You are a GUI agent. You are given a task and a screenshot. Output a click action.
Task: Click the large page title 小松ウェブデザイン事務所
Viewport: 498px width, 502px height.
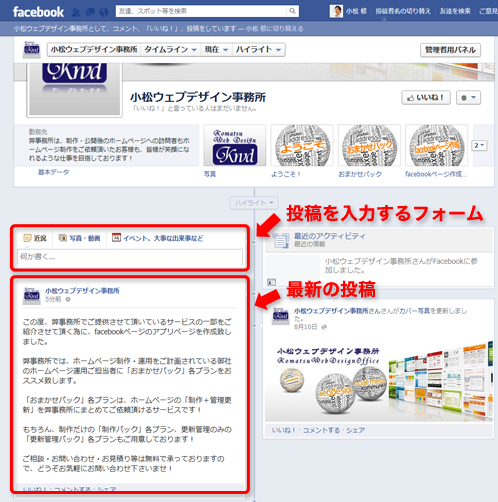[x=198, y=97]
